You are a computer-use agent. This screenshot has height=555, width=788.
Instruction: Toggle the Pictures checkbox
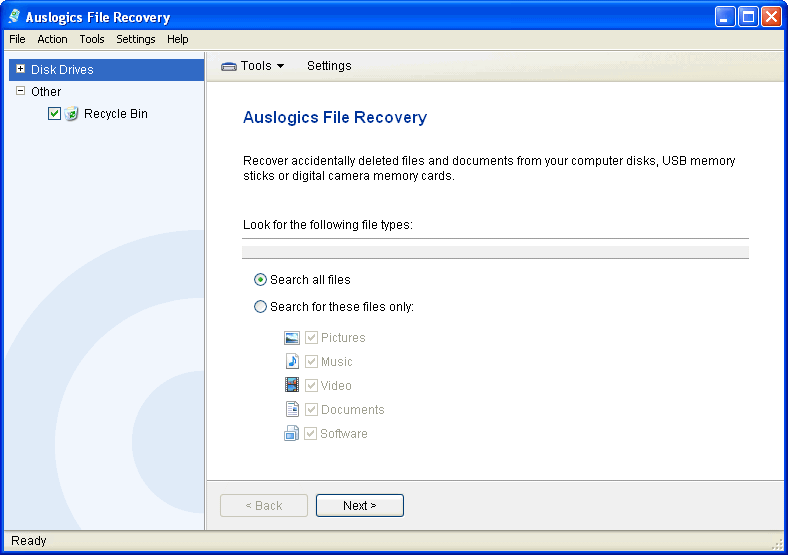pos(311,337)
